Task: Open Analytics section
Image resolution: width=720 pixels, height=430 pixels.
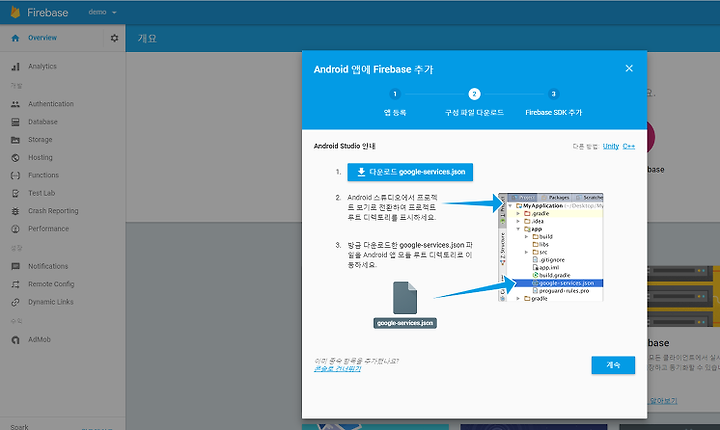Action: (42, 66)
